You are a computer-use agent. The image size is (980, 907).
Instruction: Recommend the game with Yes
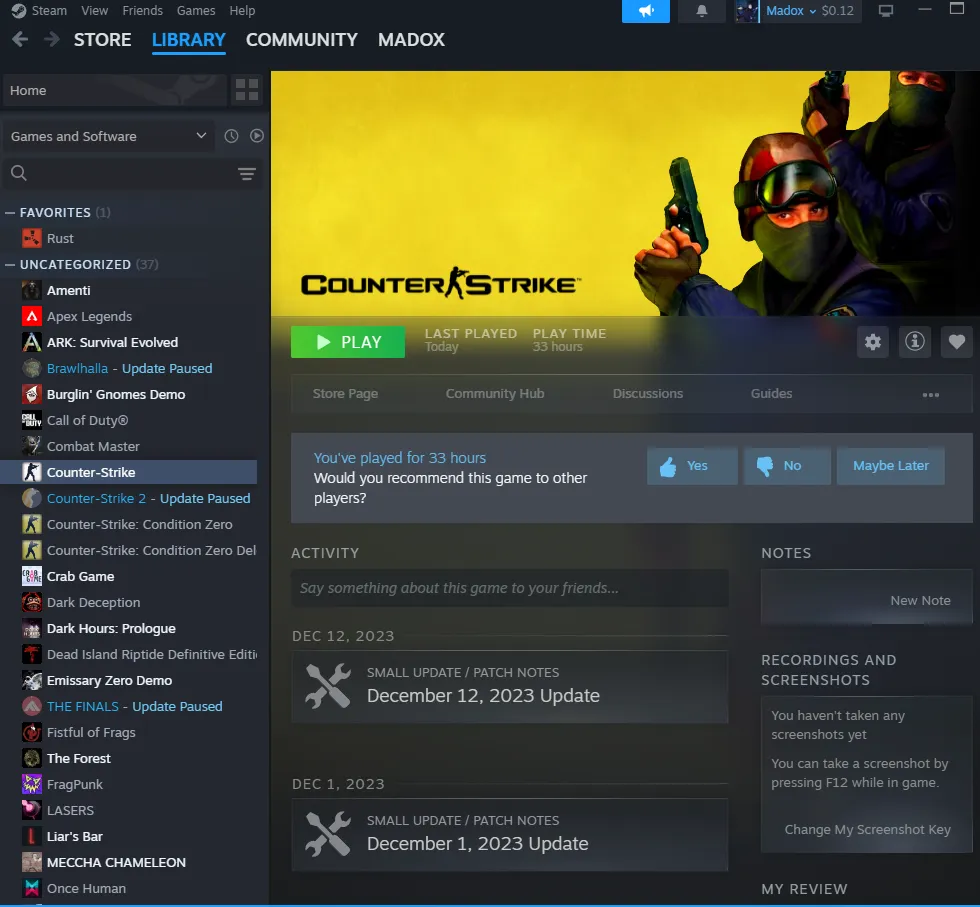tap(692, 466)
